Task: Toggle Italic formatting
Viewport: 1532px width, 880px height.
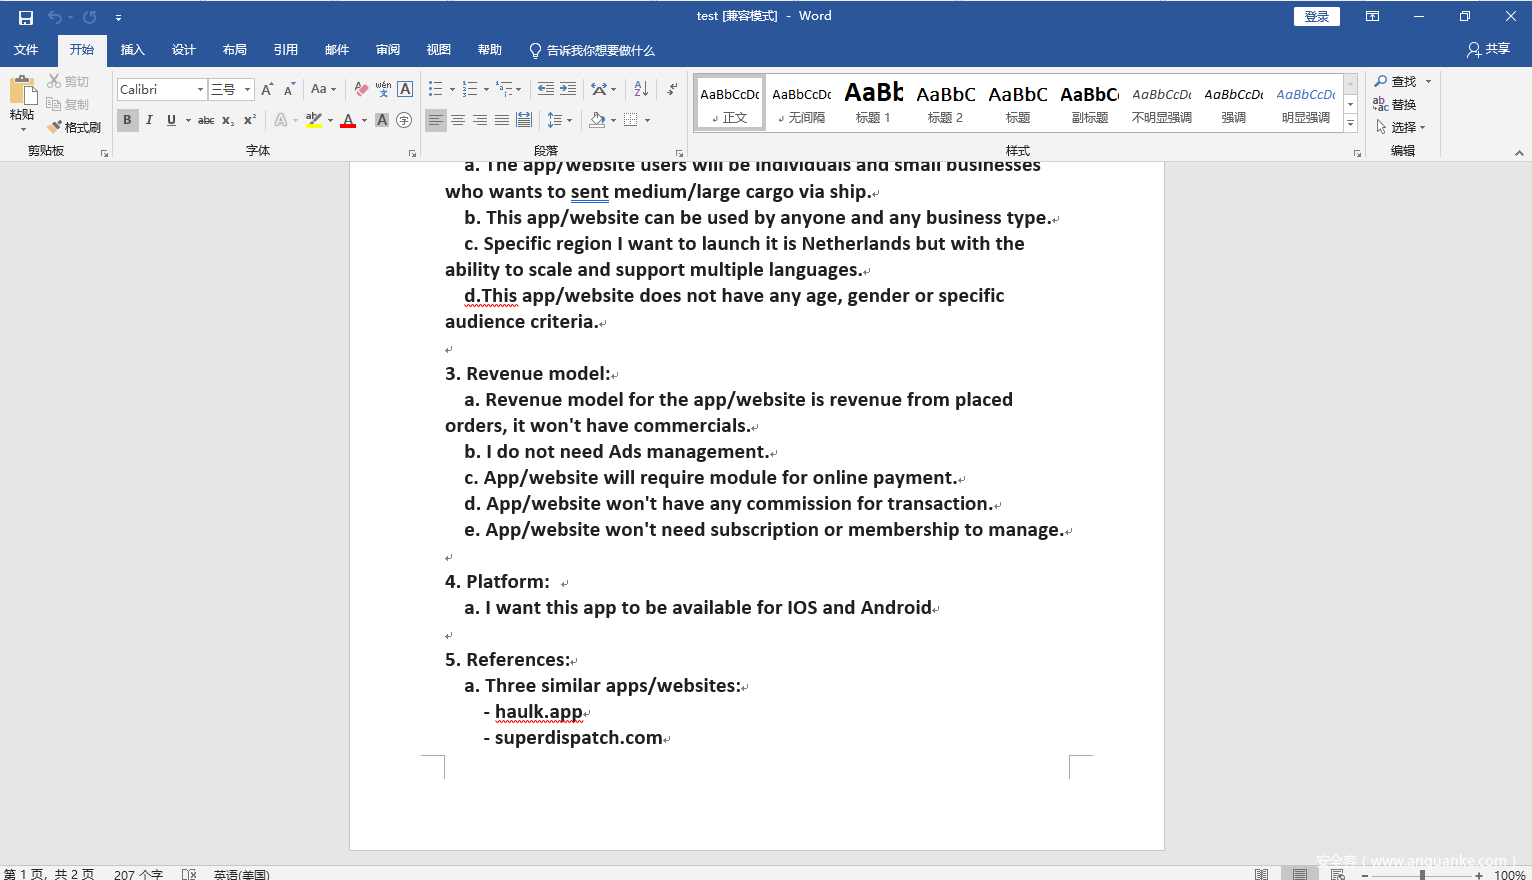Action: [149, 120]
